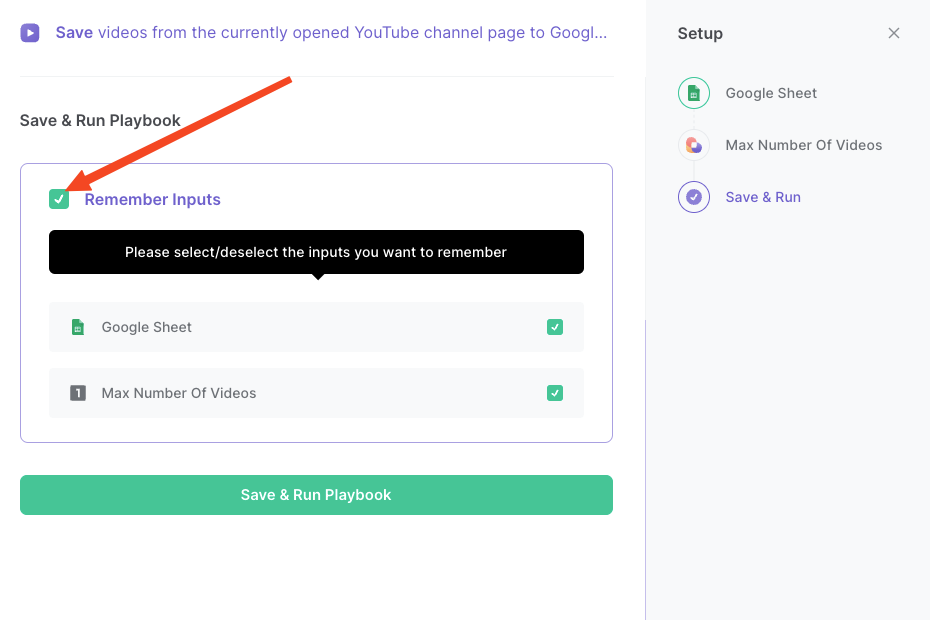The height and width of the screenshot is (620, 930).
Task: Click the Setup panel heading
Action: click(x=700, y=33)
